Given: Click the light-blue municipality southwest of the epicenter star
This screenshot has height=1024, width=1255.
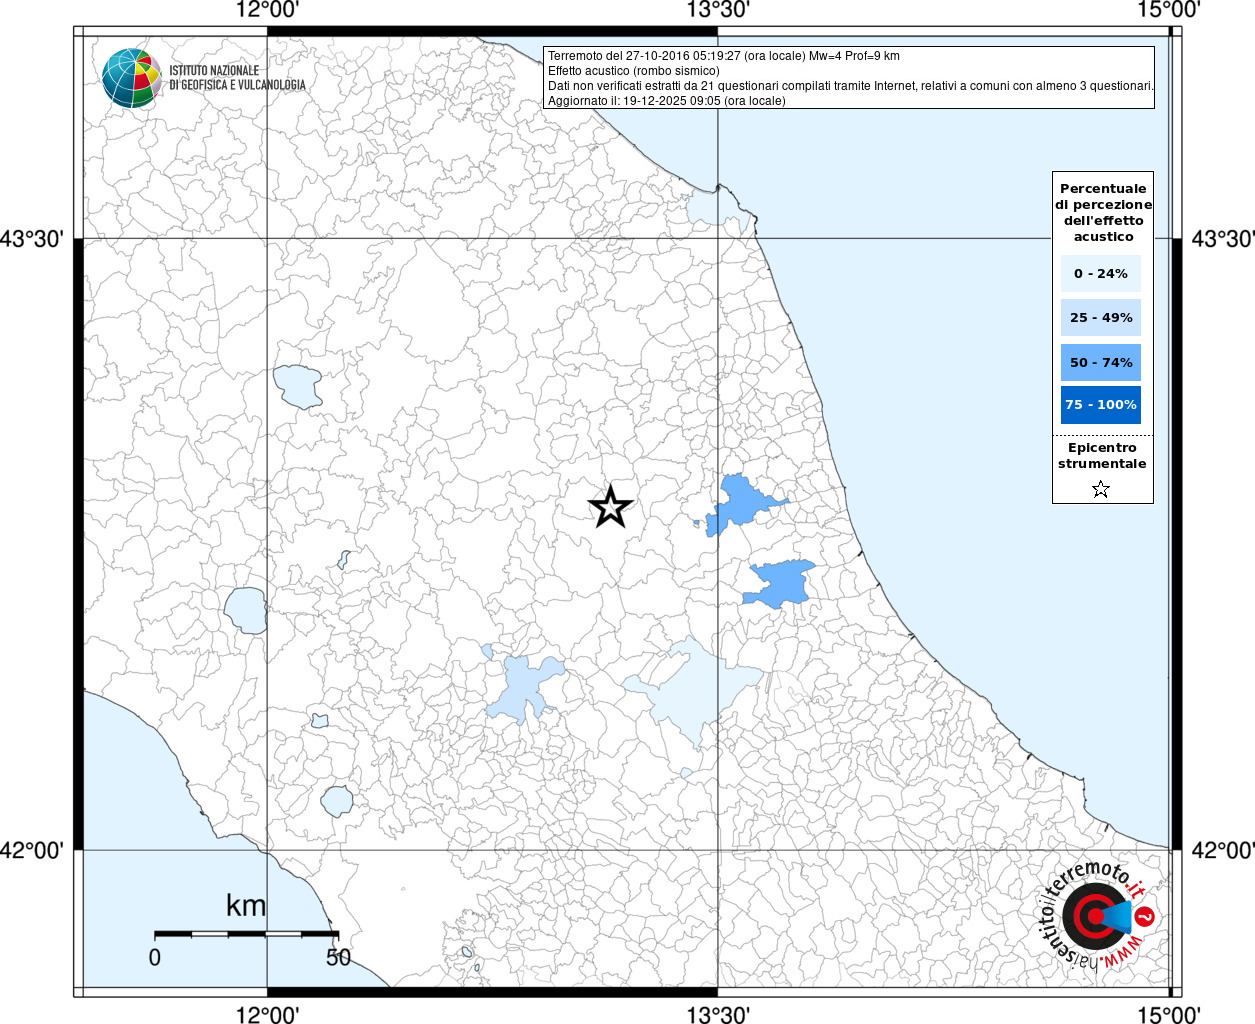Looking at the screenshot, I should coord(524,688).
